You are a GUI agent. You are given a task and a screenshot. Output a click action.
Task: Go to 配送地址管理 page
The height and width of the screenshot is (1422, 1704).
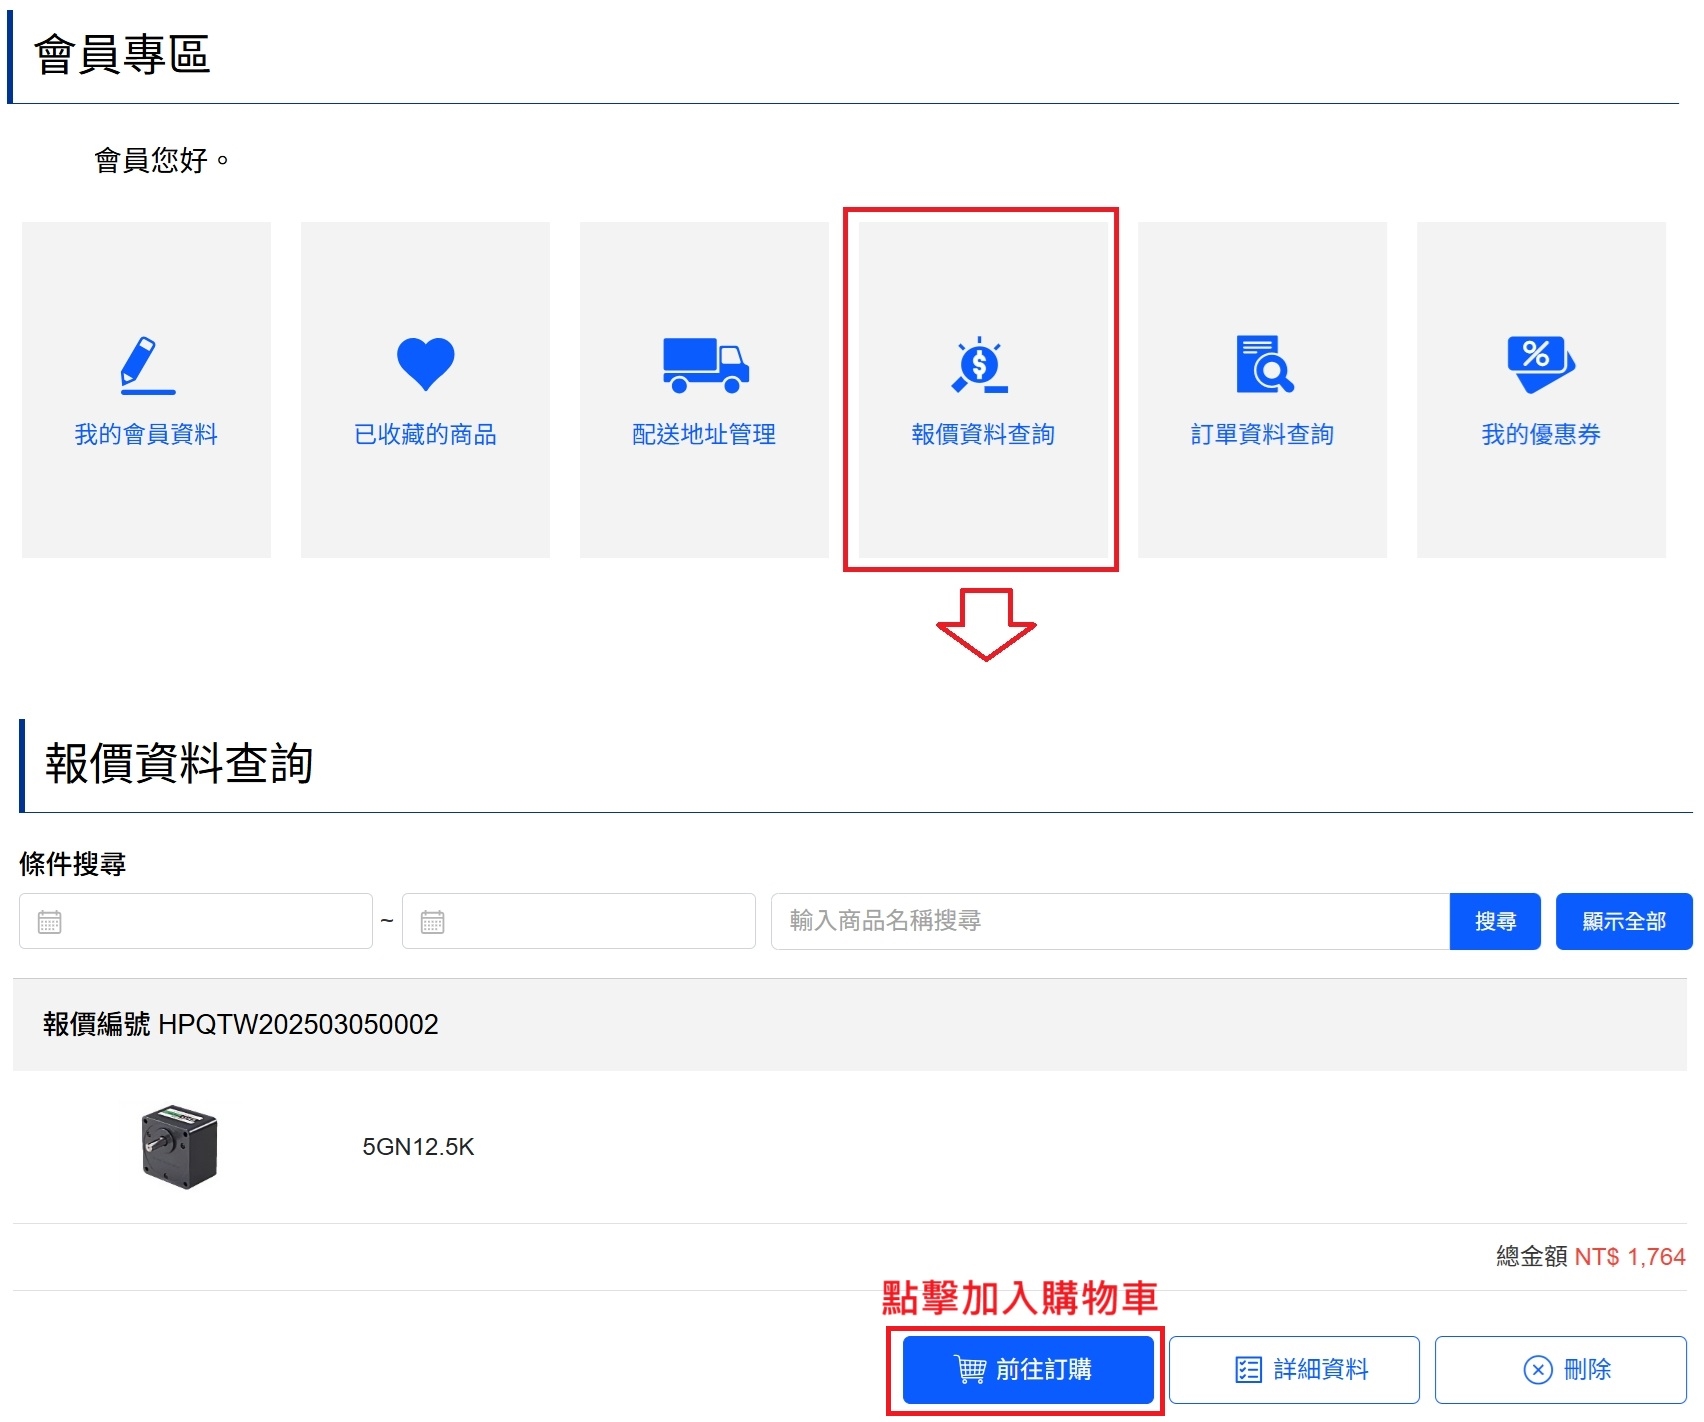click(x=704, y=434)
